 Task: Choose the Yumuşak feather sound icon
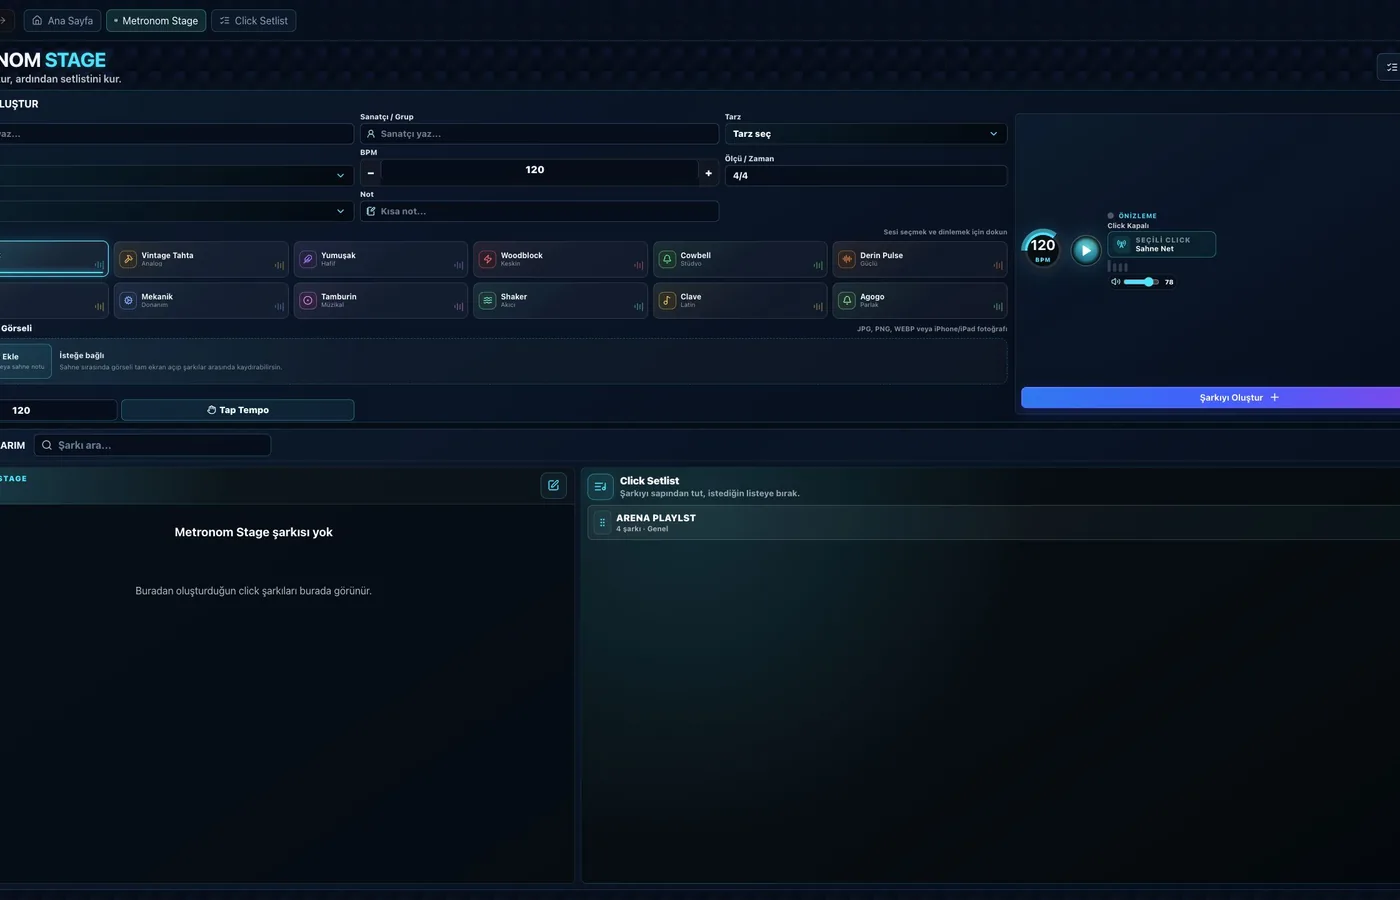point(308,259)
